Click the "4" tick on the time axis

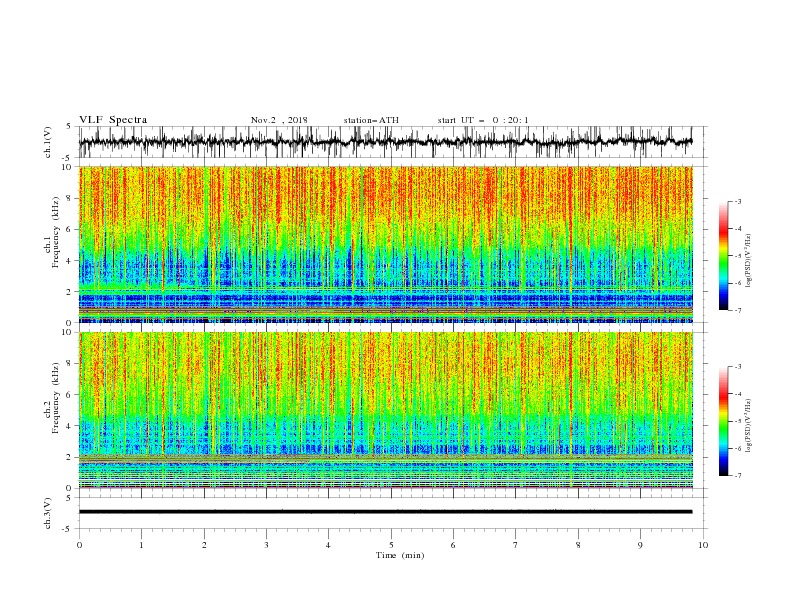328,545
